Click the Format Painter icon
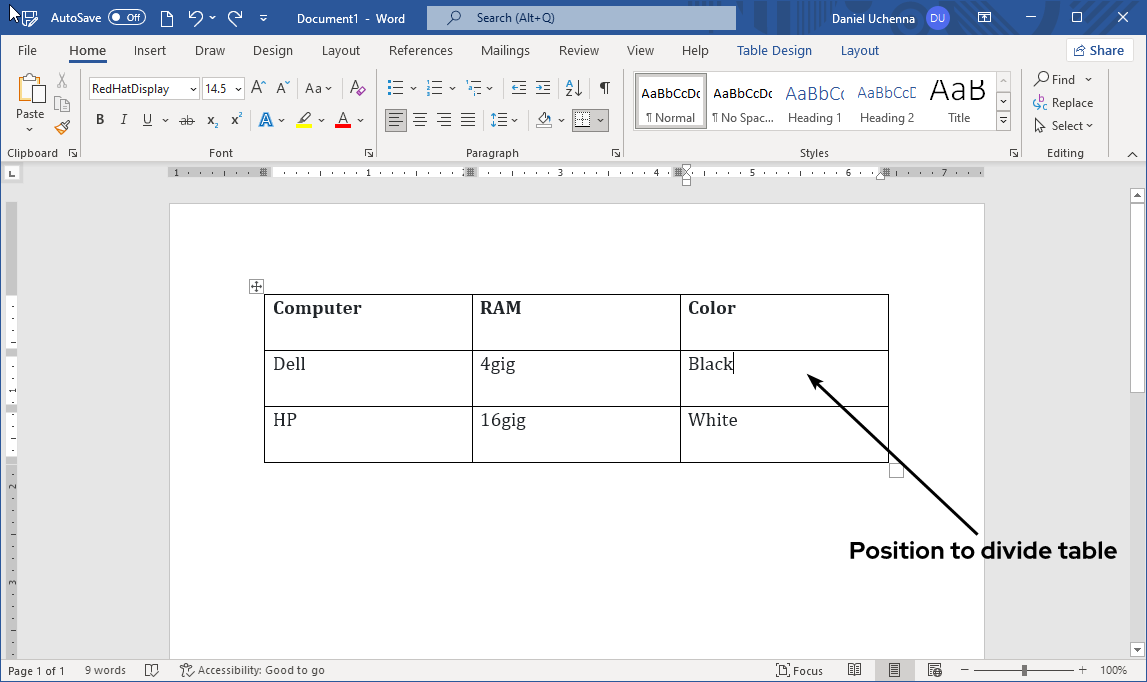1147x682 pixels. (x=62, y=127)
